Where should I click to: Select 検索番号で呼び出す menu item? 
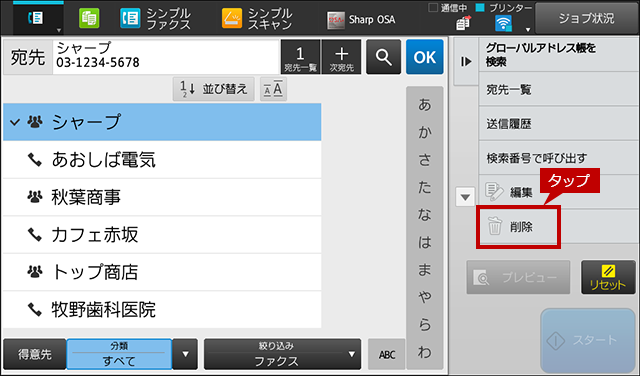coord(558,158)
